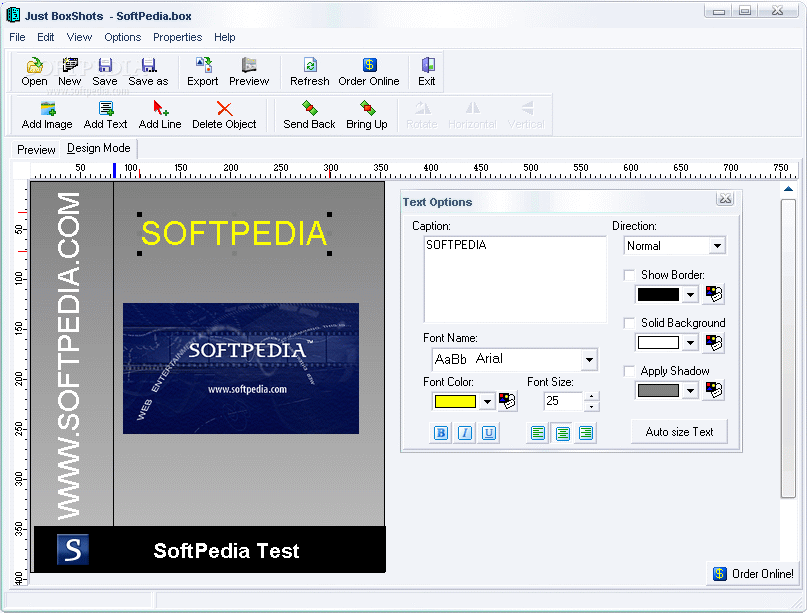The width and height of the screenshot is (807, 613).
Task: Open the File menu
Action: (x=17, y=37)
